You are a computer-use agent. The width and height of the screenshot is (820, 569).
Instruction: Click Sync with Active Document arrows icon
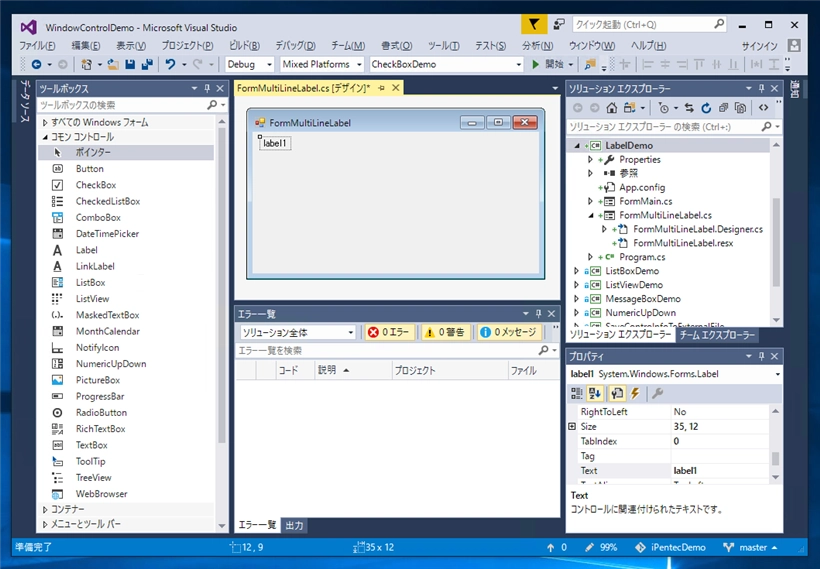[x=689, y=108]
